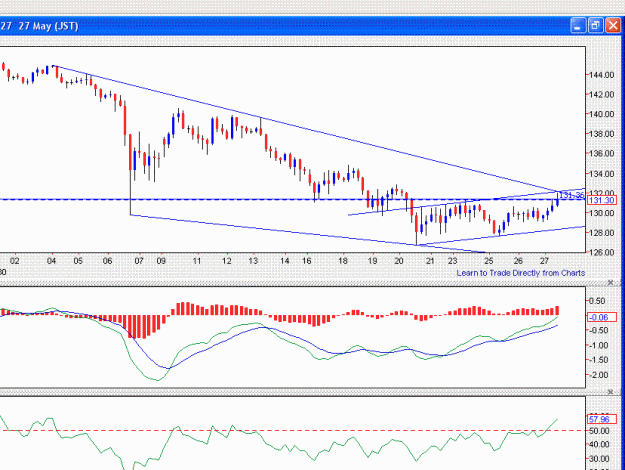Viewport: 625px width, 470px height.
Task: Minimize the chart window
Action: [x=578, y=26]
